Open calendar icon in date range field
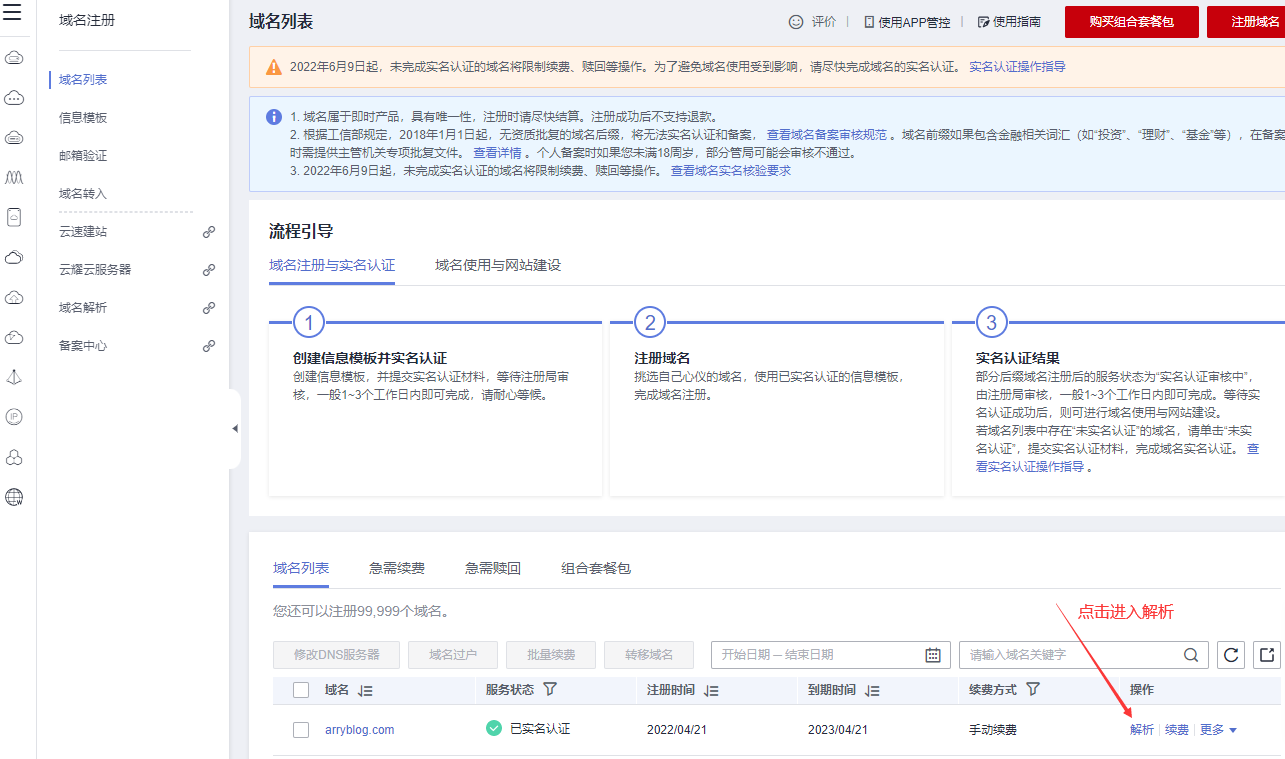The height and width of the screenshot is (759, 1285). tap(932, 655)
